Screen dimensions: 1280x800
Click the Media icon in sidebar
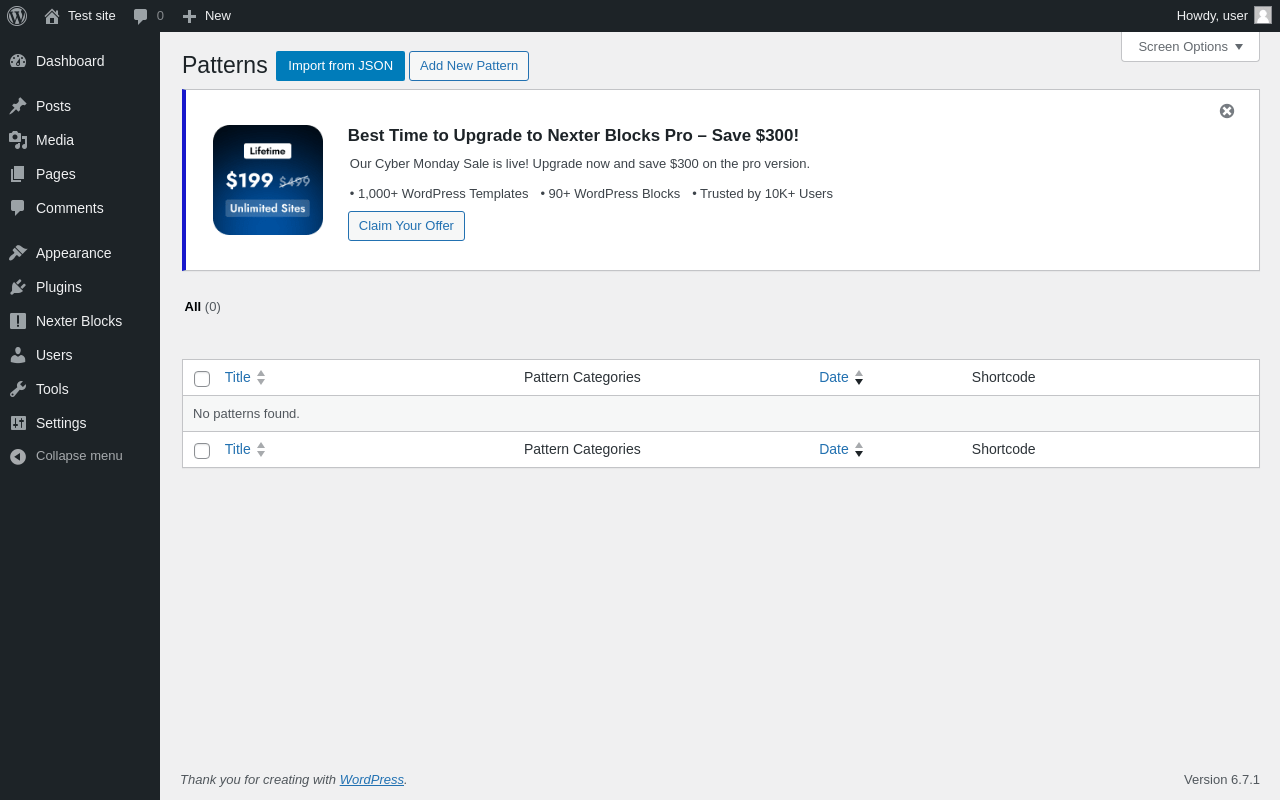[18, 140]
